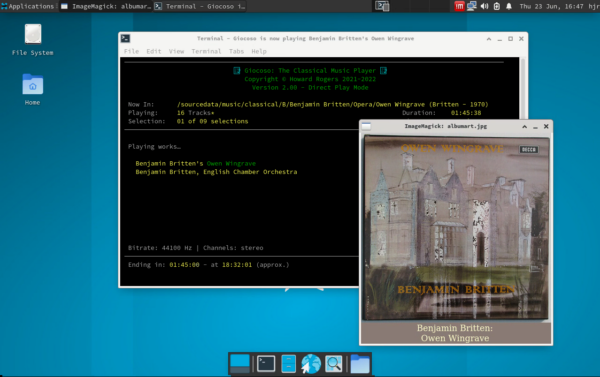The width and height of the screenshot is (600, 377).
Task: Close the Terminal window
Action: 521,39
